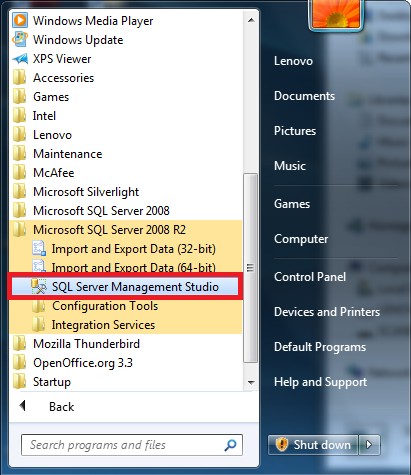Click Import and Export Data (64-bit) icon
The image size is (411, 475).
pos(39,266)
